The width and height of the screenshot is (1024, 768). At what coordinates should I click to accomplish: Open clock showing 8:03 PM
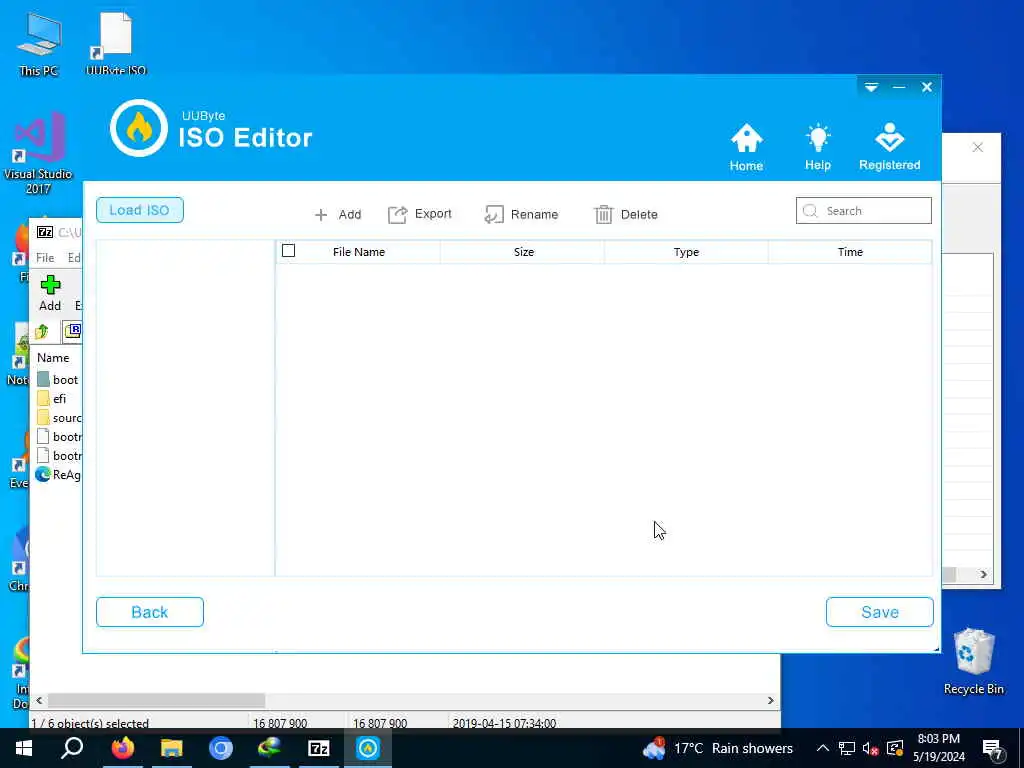938,748
